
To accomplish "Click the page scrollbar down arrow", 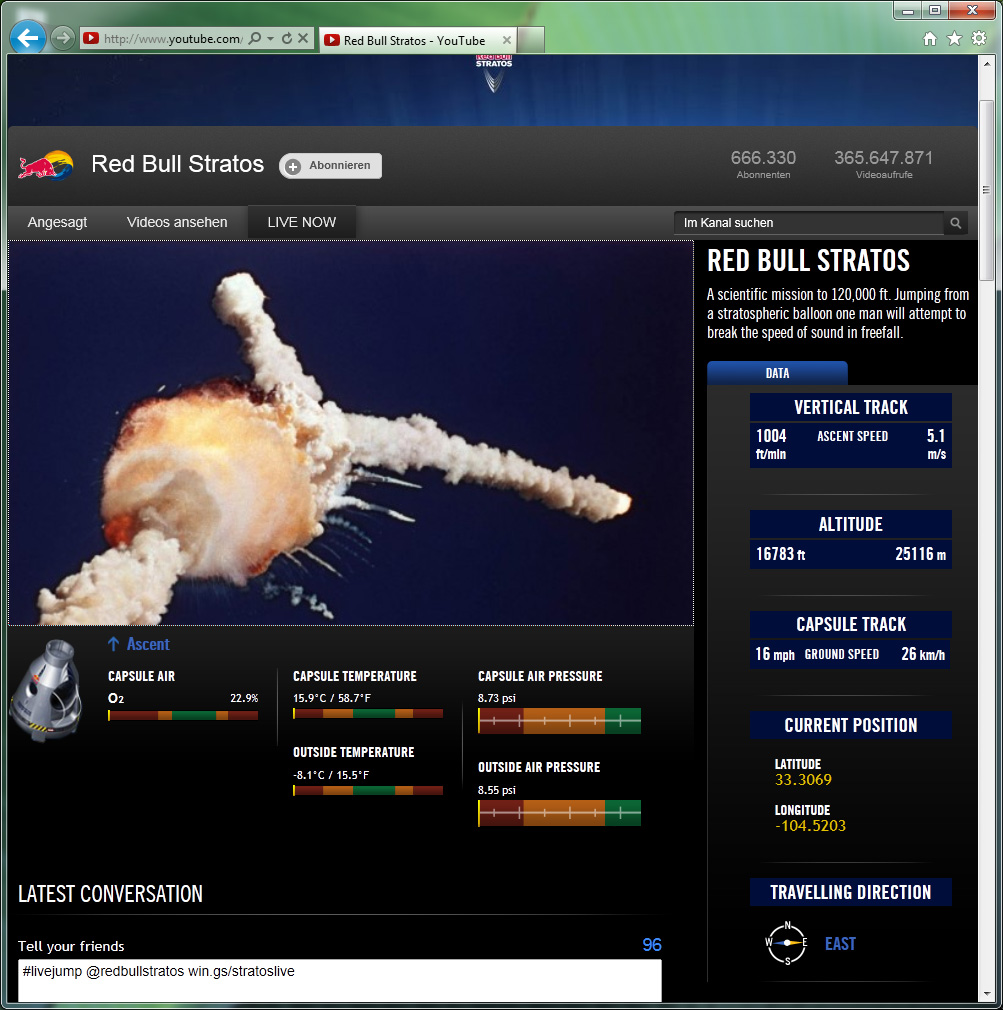I will [986, 994].
